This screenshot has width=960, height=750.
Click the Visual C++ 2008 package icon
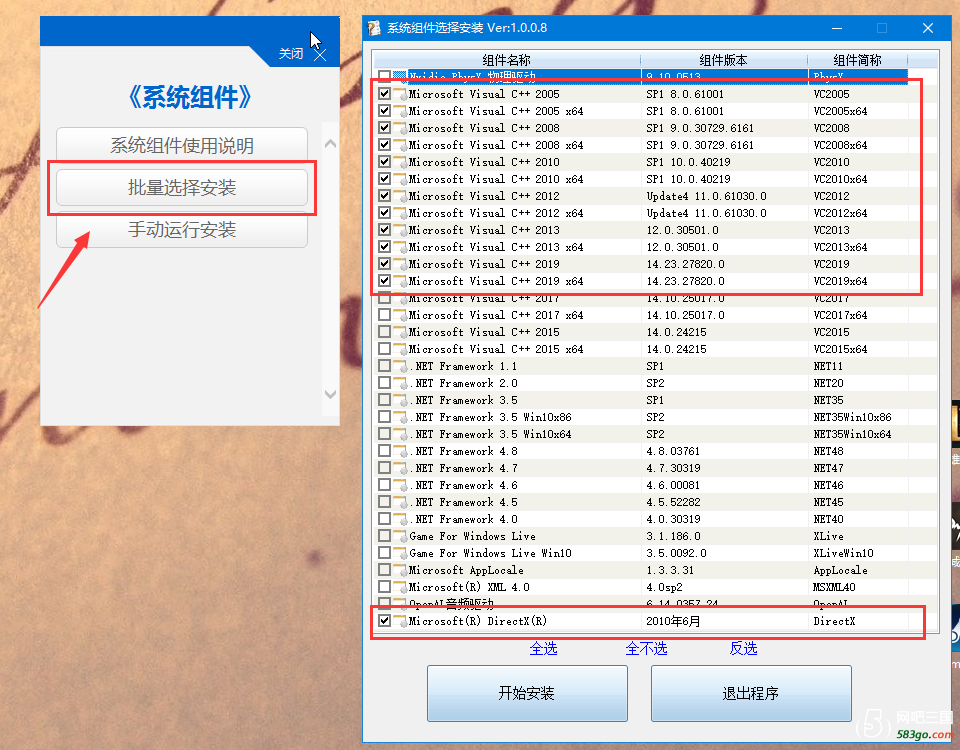(x=400, y=129)
